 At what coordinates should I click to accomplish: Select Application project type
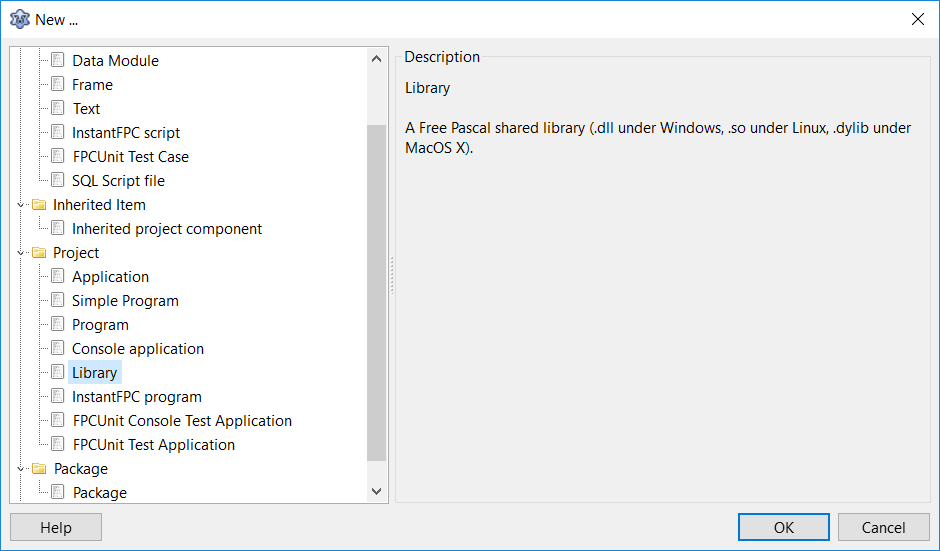110,277
